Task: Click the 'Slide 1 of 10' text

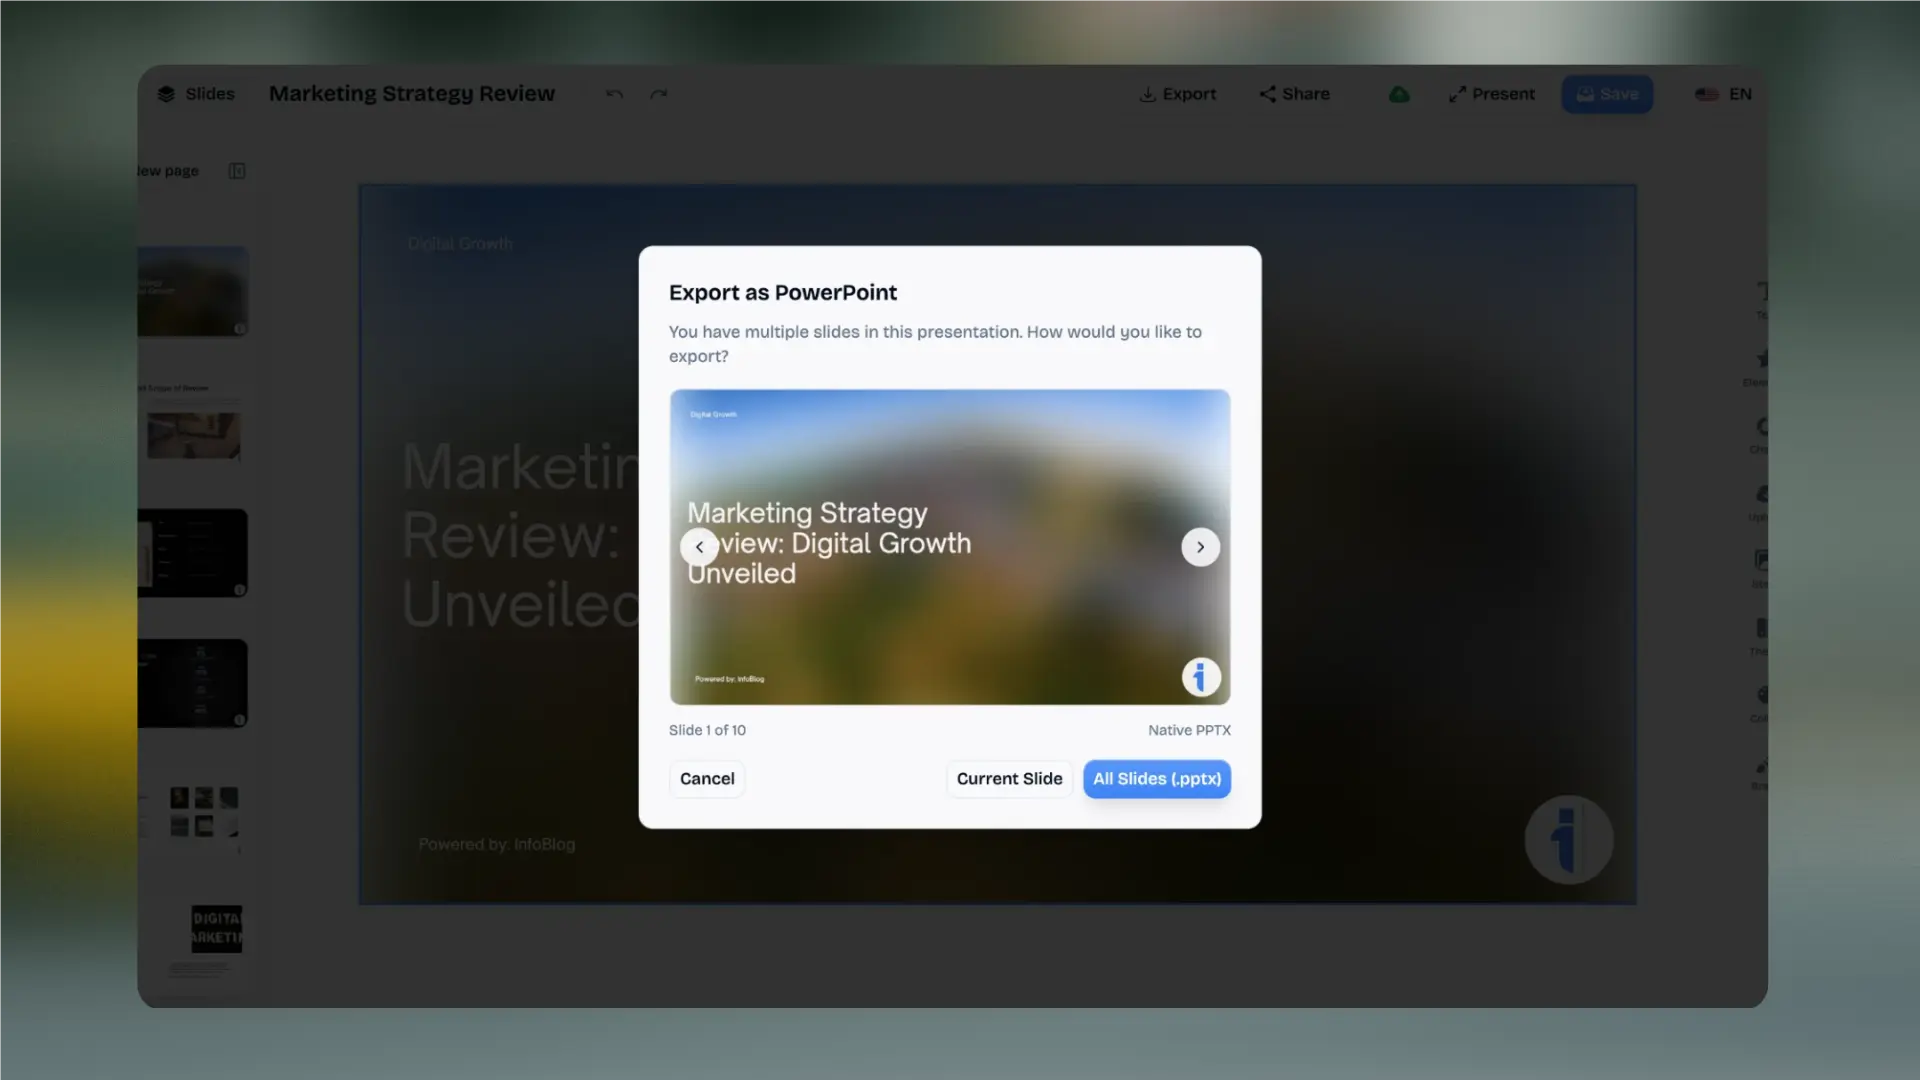Action: (707, 730)
